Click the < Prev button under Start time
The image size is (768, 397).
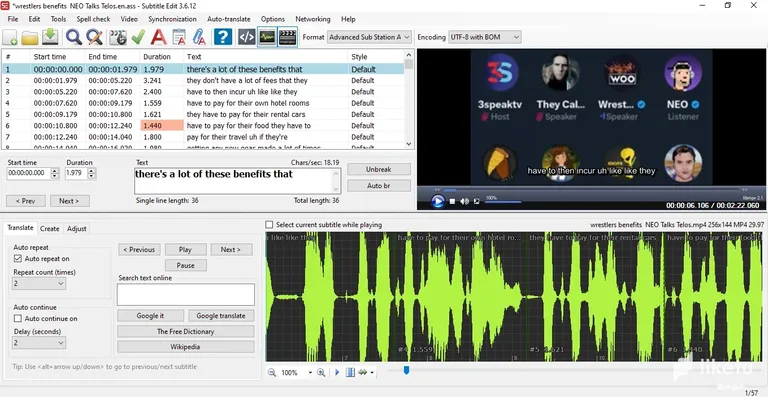pyautogui.click(x=25, y=201)
